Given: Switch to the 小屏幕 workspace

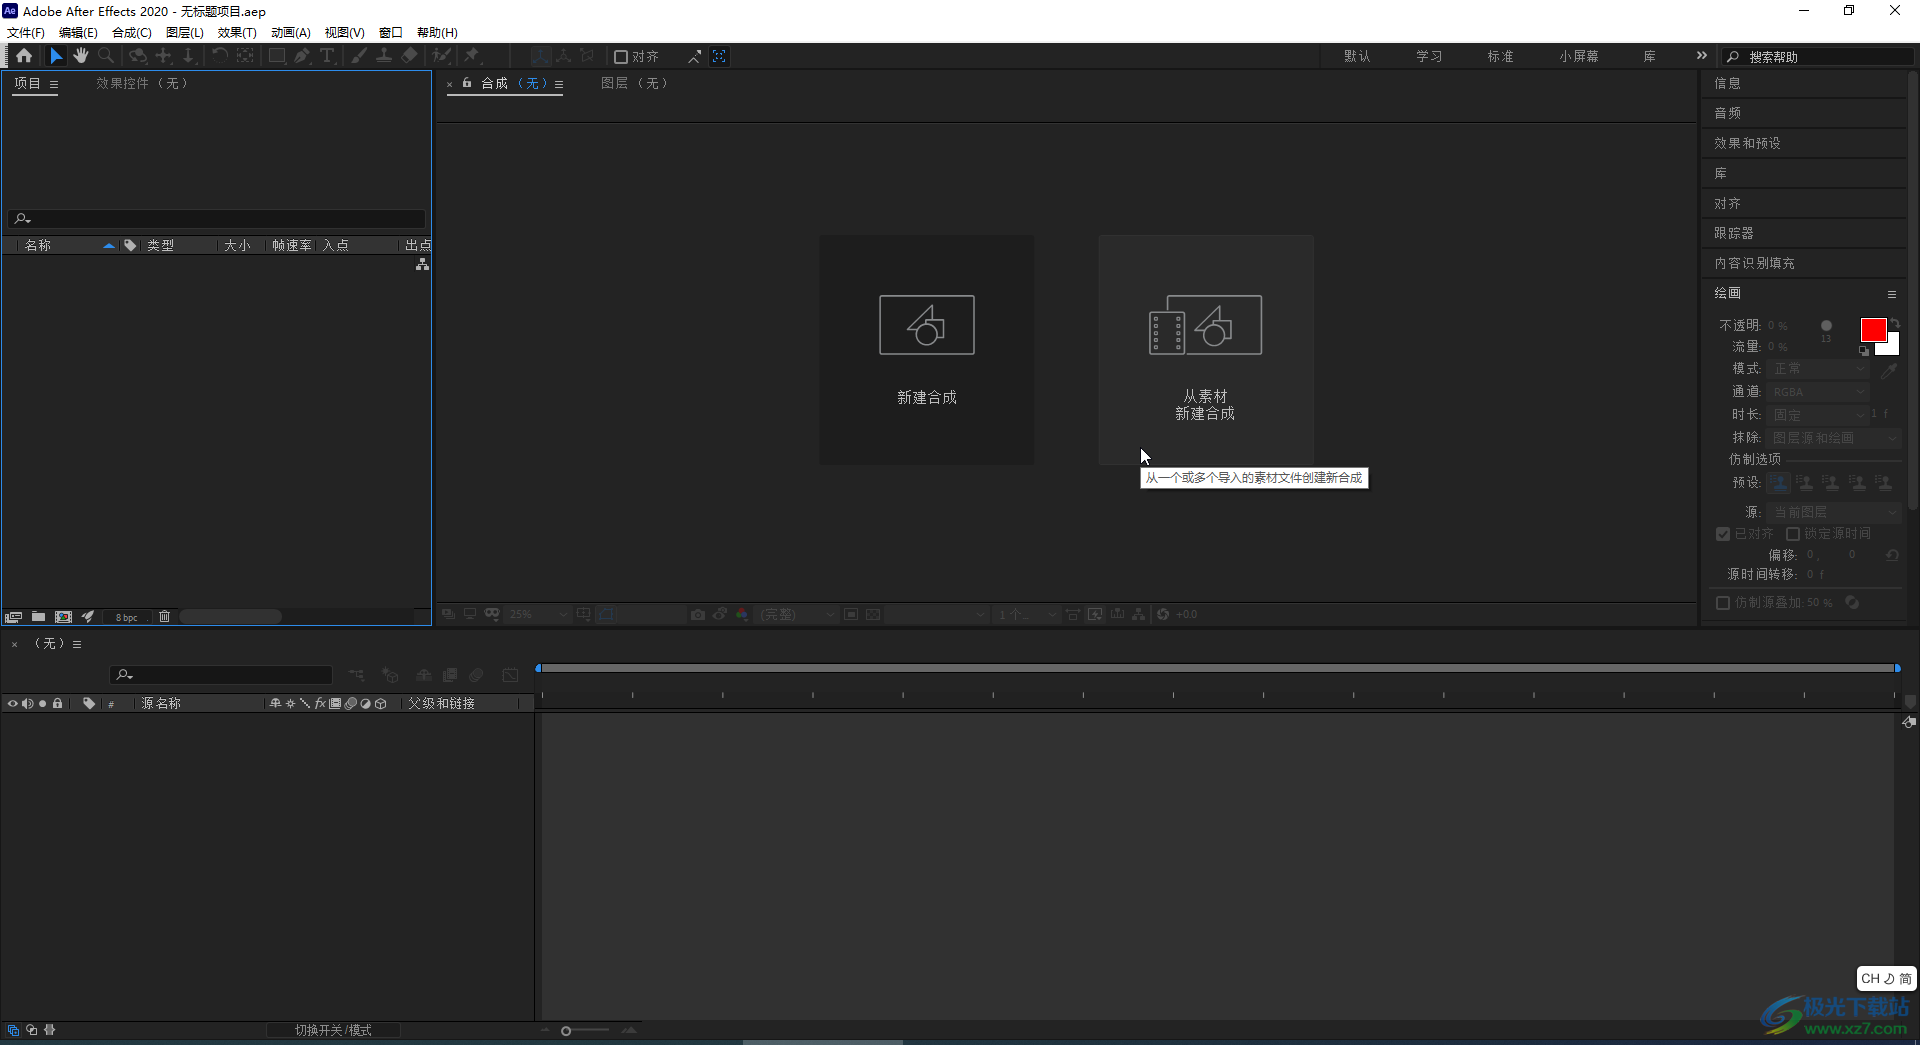Looking at the screenshot, I should click(1579, 57).
